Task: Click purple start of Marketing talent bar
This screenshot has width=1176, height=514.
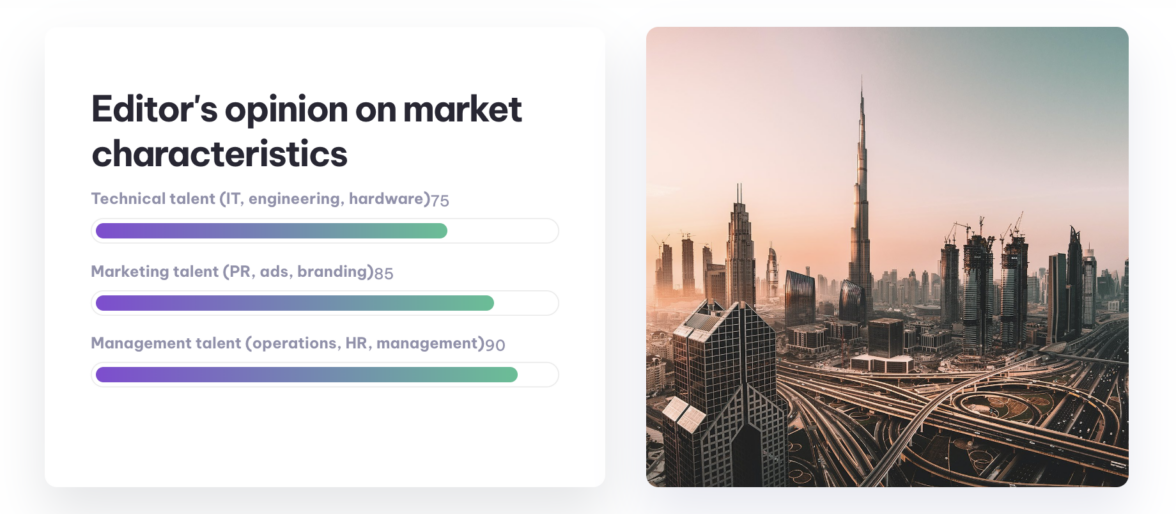Action: point(110,303)
